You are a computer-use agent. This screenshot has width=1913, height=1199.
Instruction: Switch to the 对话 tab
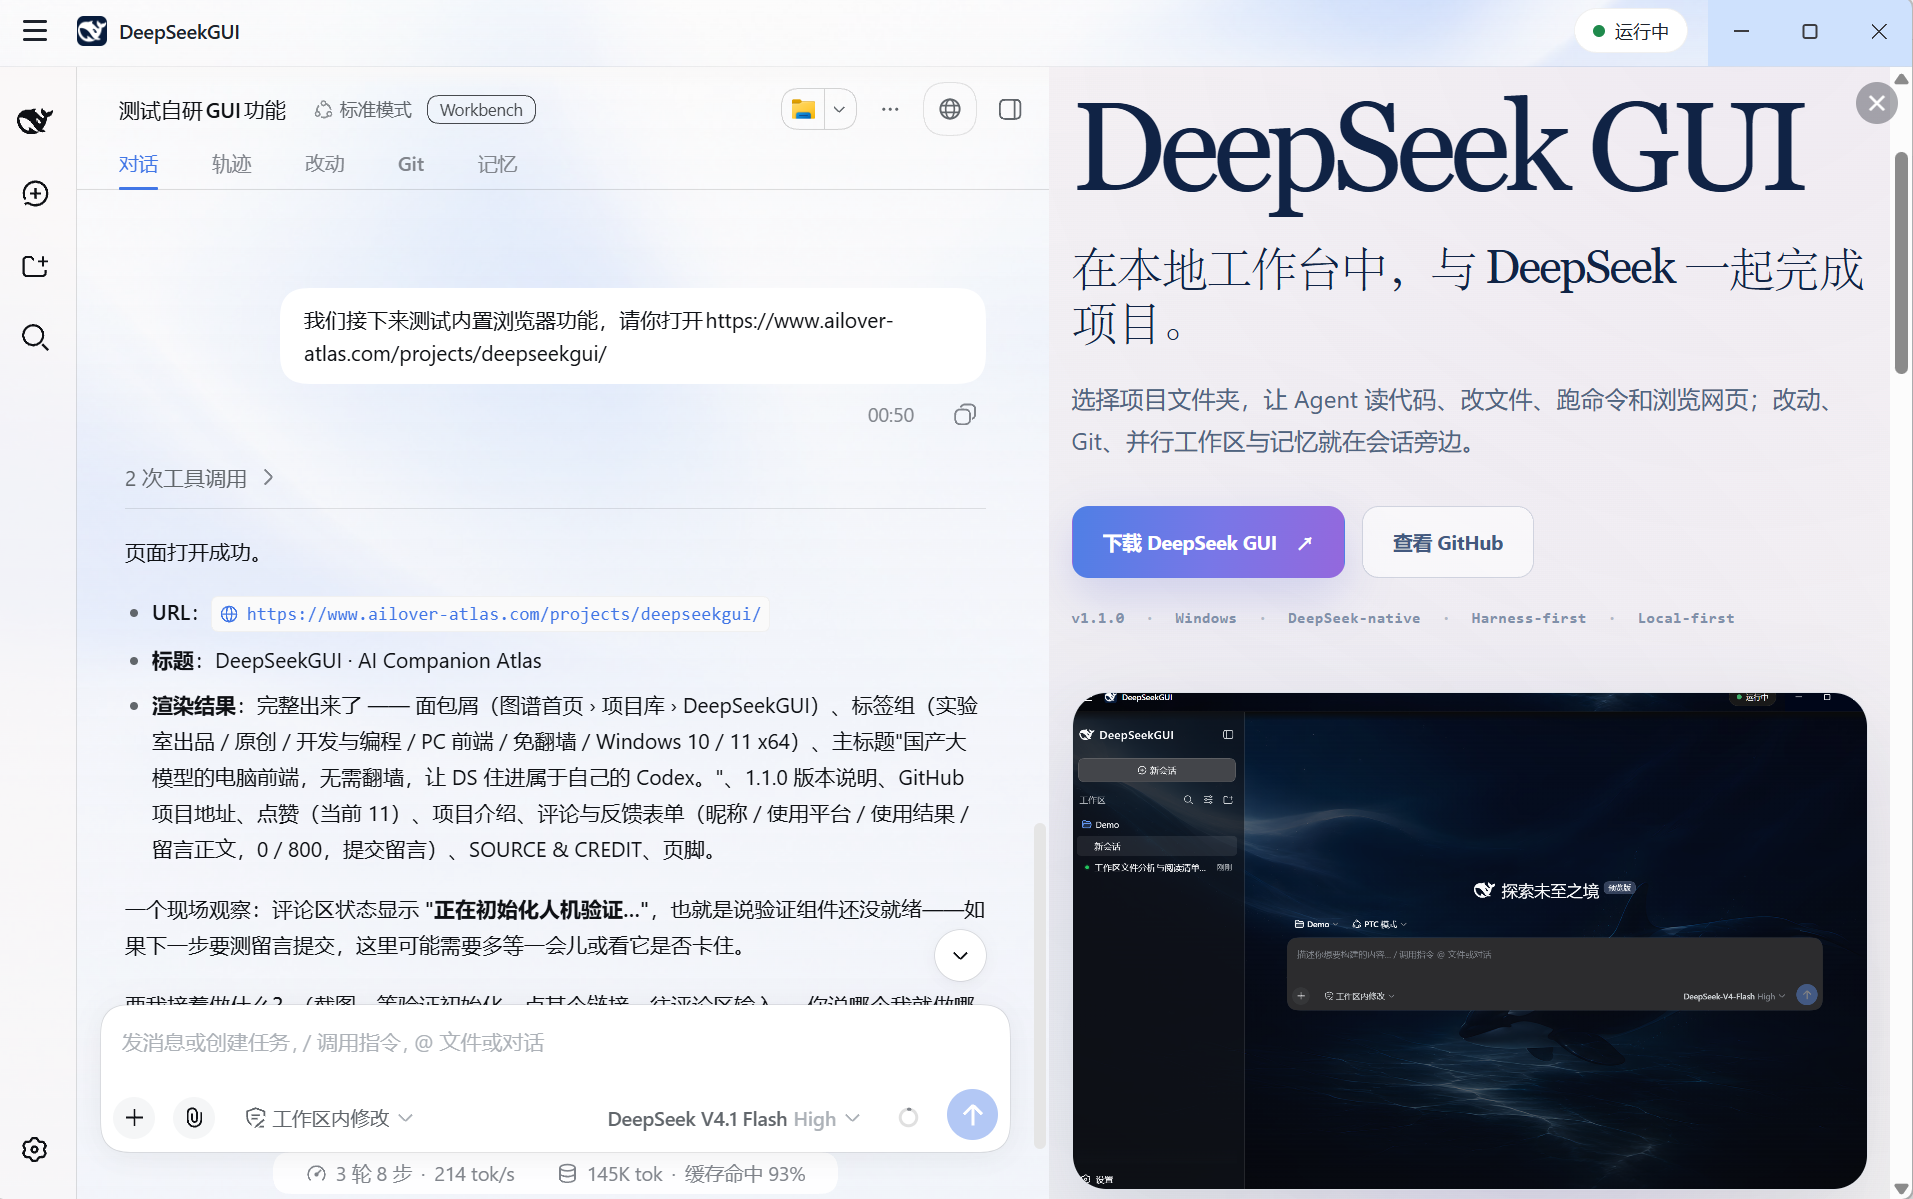point(138,164)
